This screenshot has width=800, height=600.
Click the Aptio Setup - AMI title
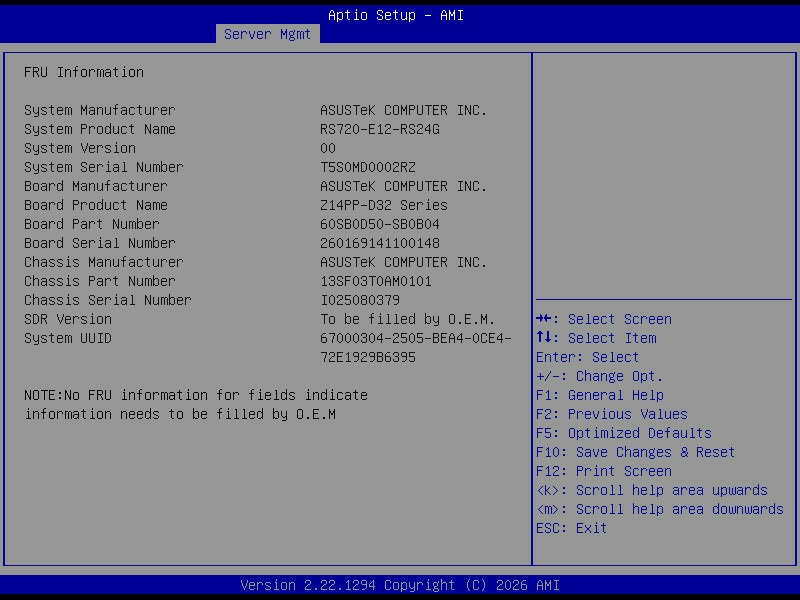396,15
